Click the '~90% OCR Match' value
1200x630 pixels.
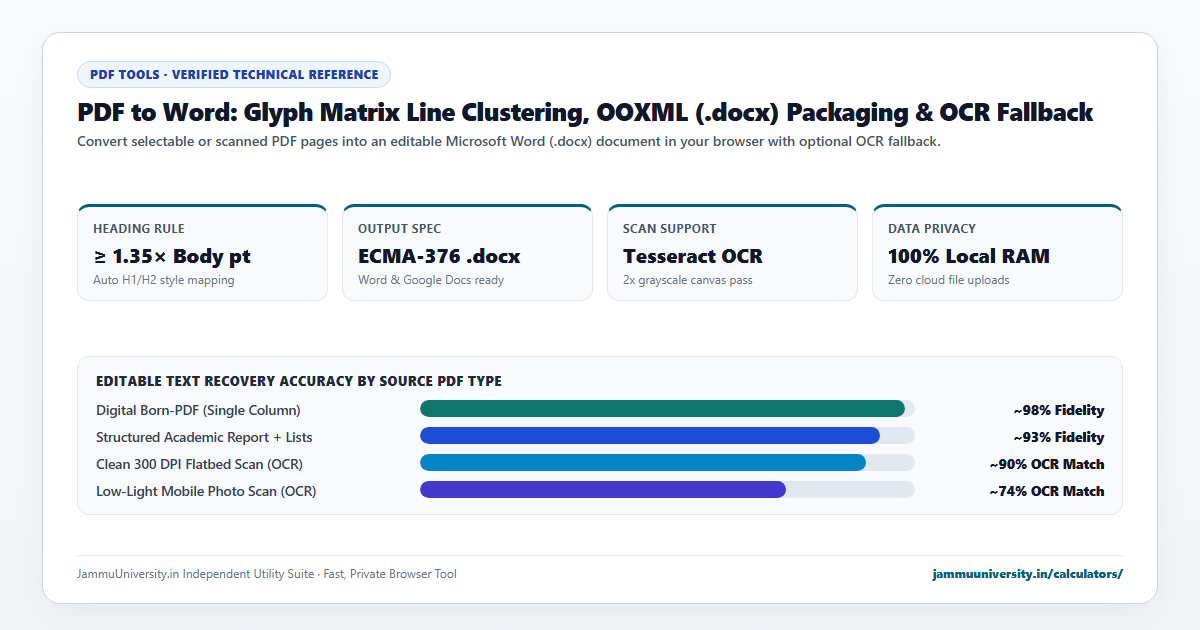point(1047,464)
